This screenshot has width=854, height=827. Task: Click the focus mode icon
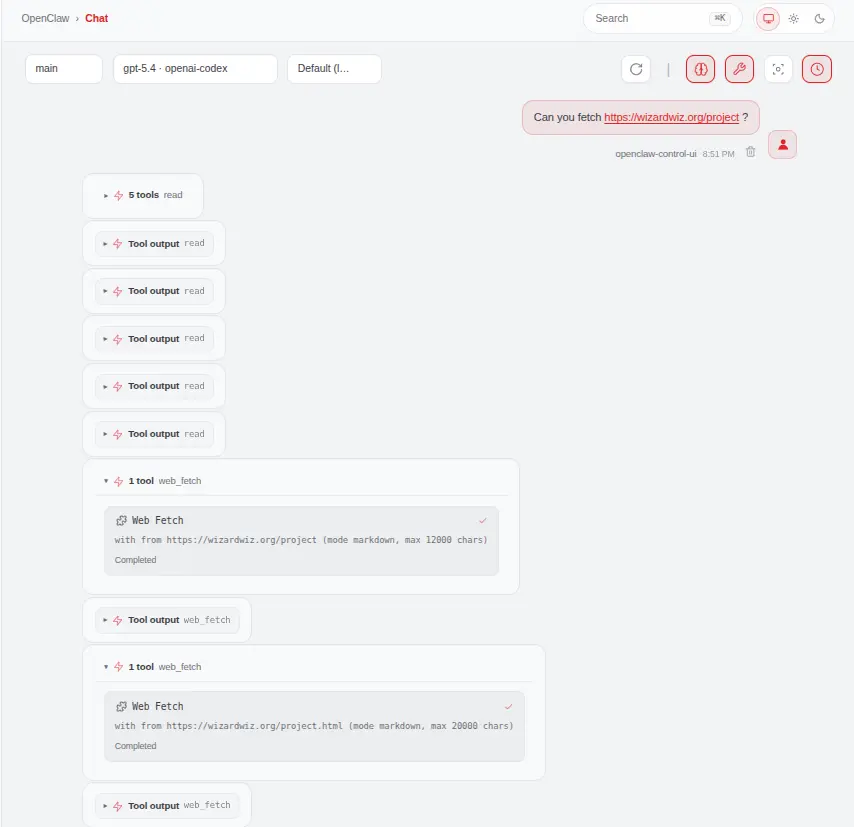pos(778,69)
